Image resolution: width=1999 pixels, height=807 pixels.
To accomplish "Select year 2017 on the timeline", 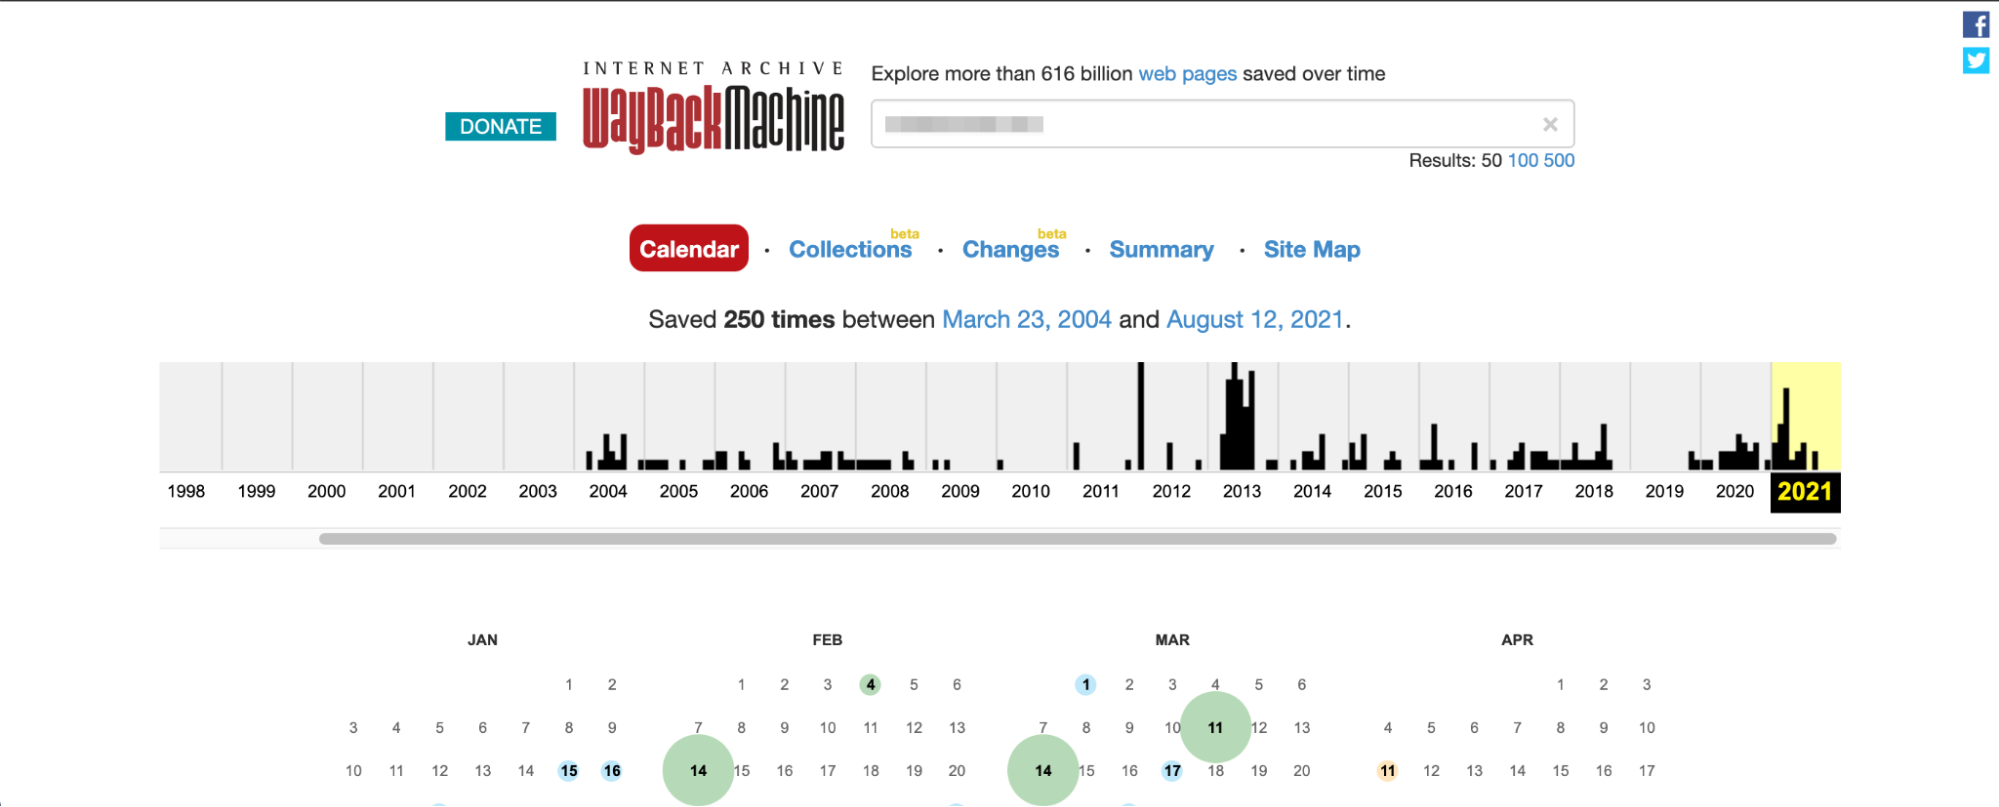I will (x=1524, y=491).
